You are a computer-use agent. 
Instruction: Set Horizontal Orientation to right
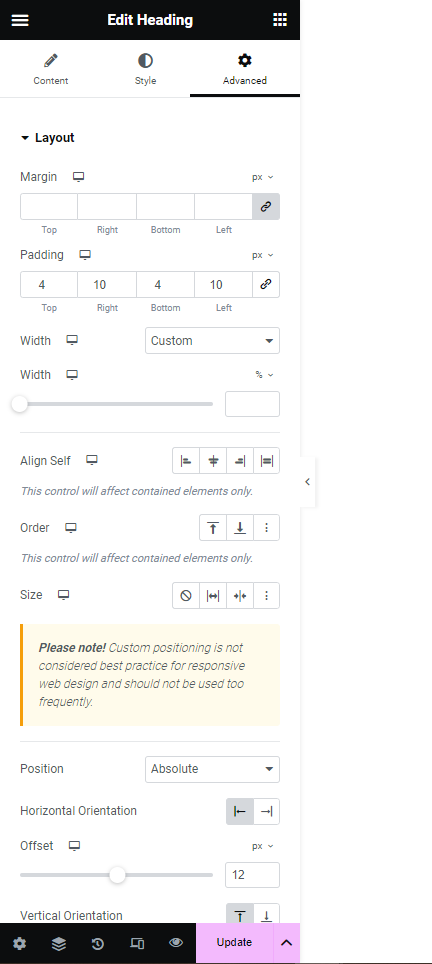pos(266,812)
